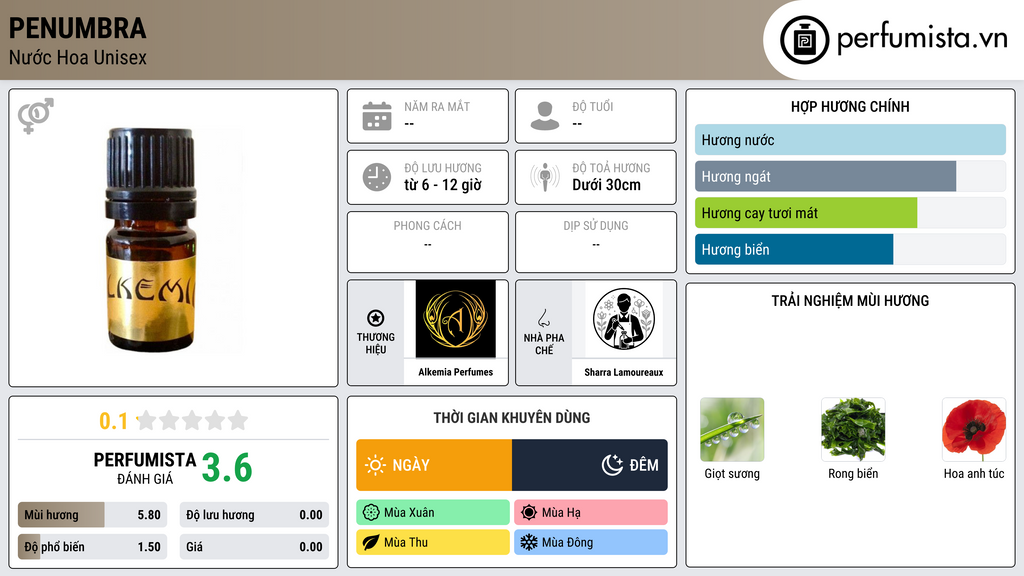Click the sun icon in Ngày

tap(376, 465)
